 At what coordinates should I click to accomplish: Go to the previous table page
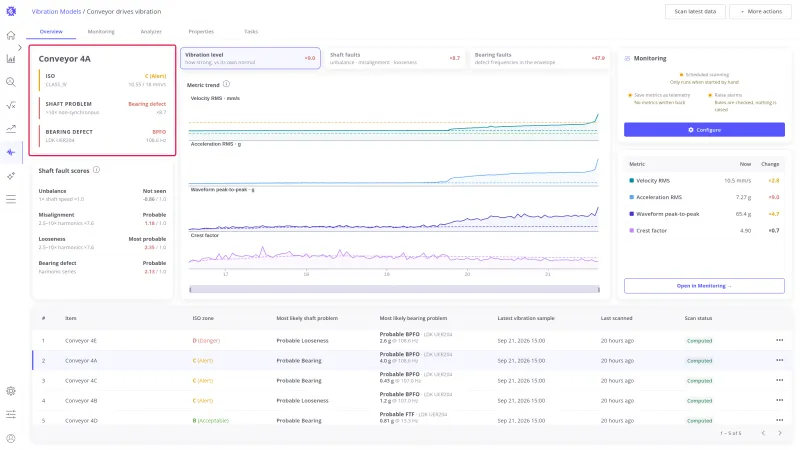pos(763,433)
